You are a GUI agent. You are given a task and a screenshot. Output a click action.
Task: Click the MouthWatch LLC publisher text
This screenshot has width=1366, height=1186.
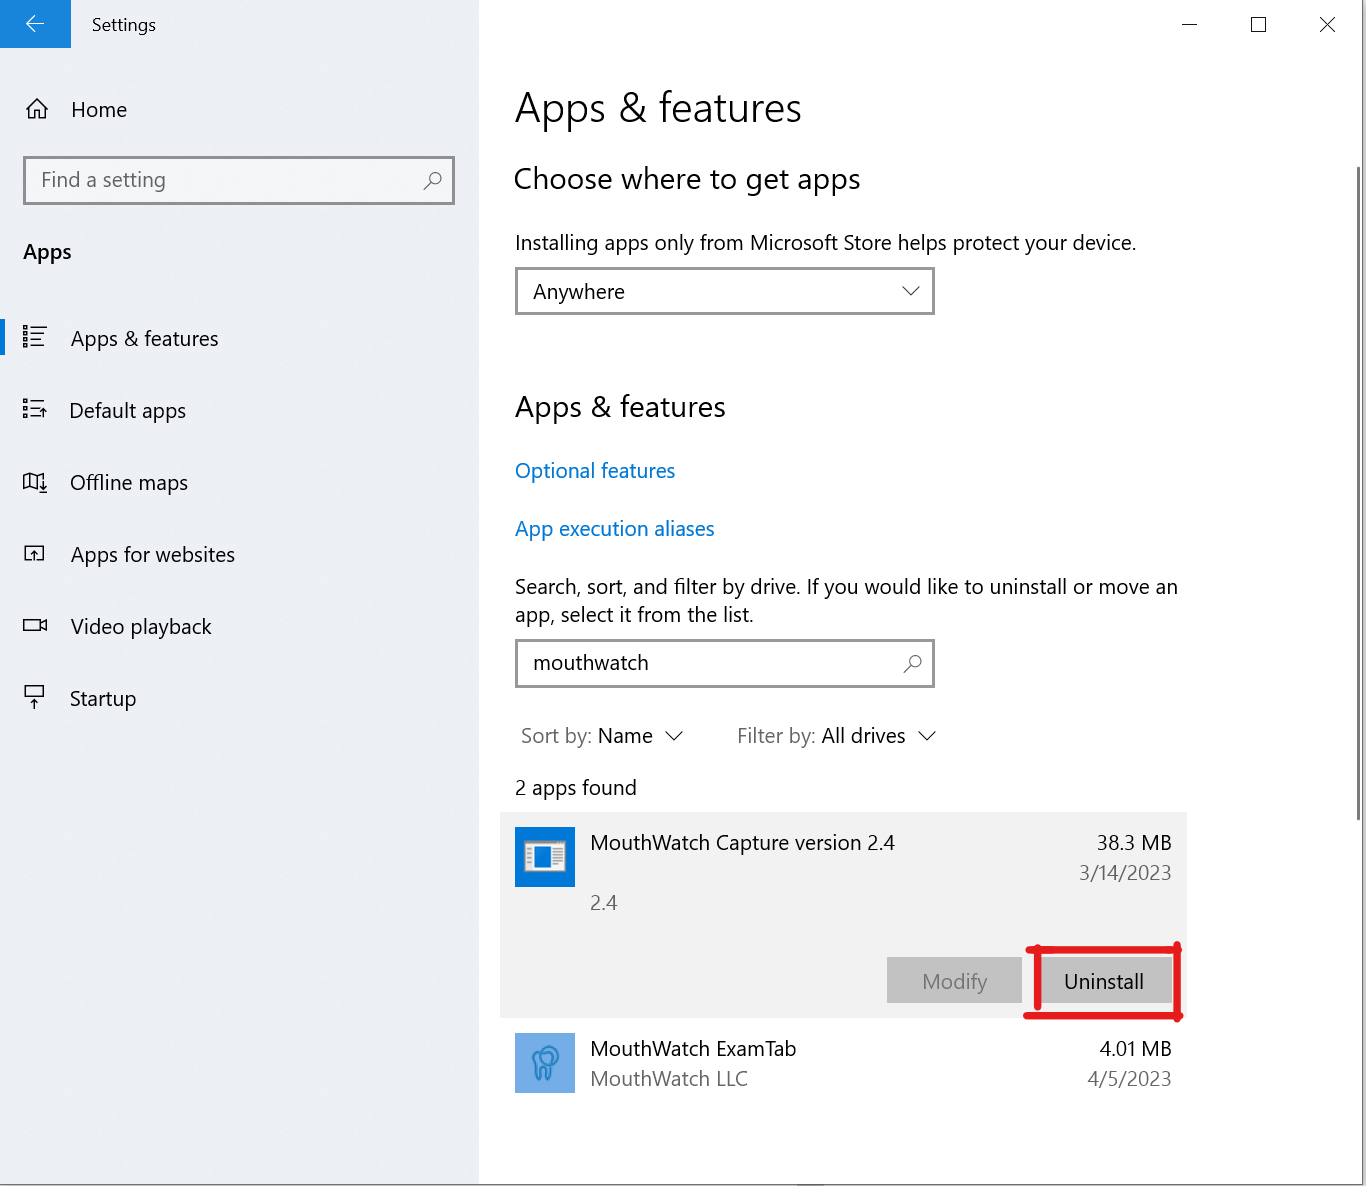tap(669, 1079)
